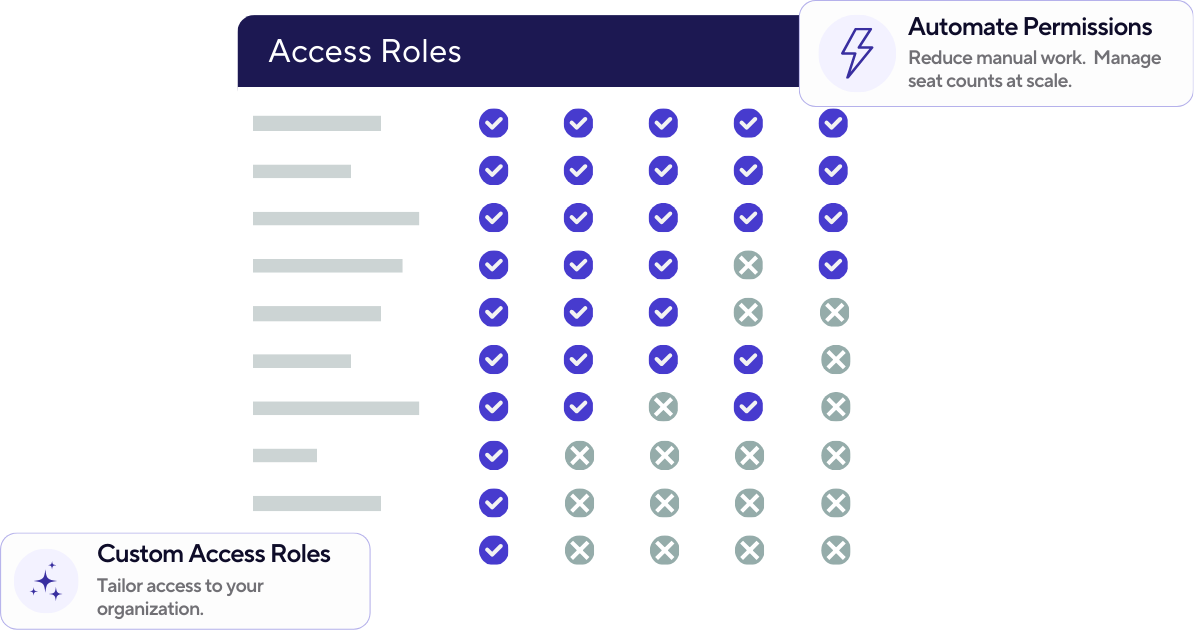Click the lightning bolt icon
Image resolution: width=1196 pixels, height=631 pixels.
(857, 53)
